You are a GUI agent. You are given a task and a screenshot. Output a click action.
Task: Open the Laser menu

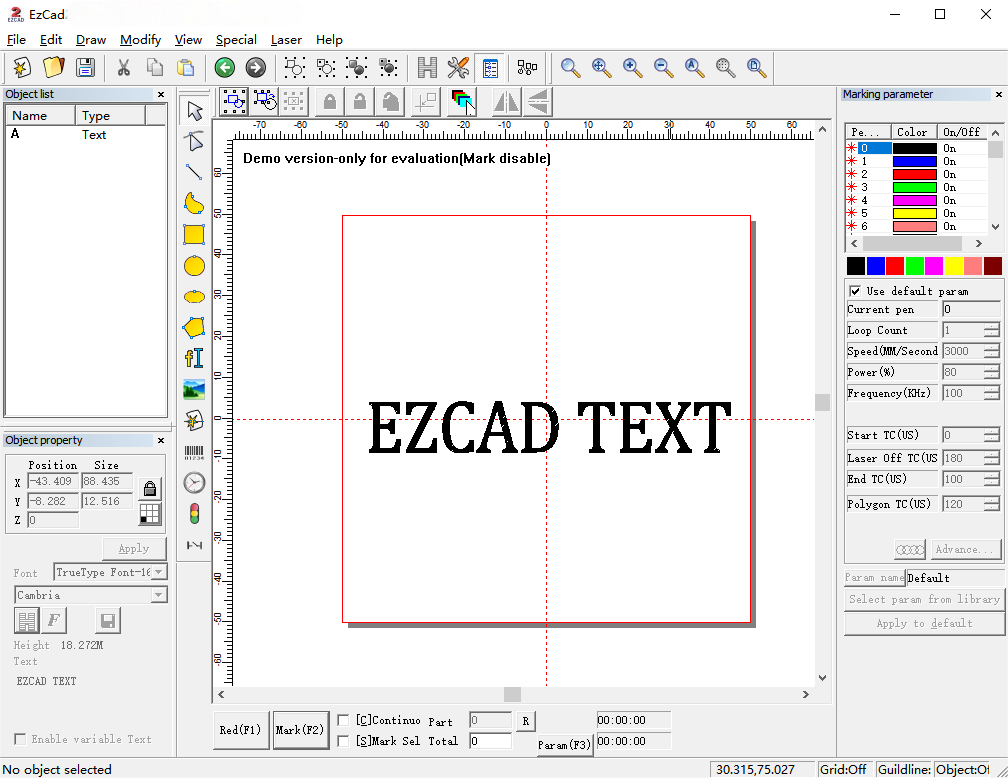(x=286, y=40)
